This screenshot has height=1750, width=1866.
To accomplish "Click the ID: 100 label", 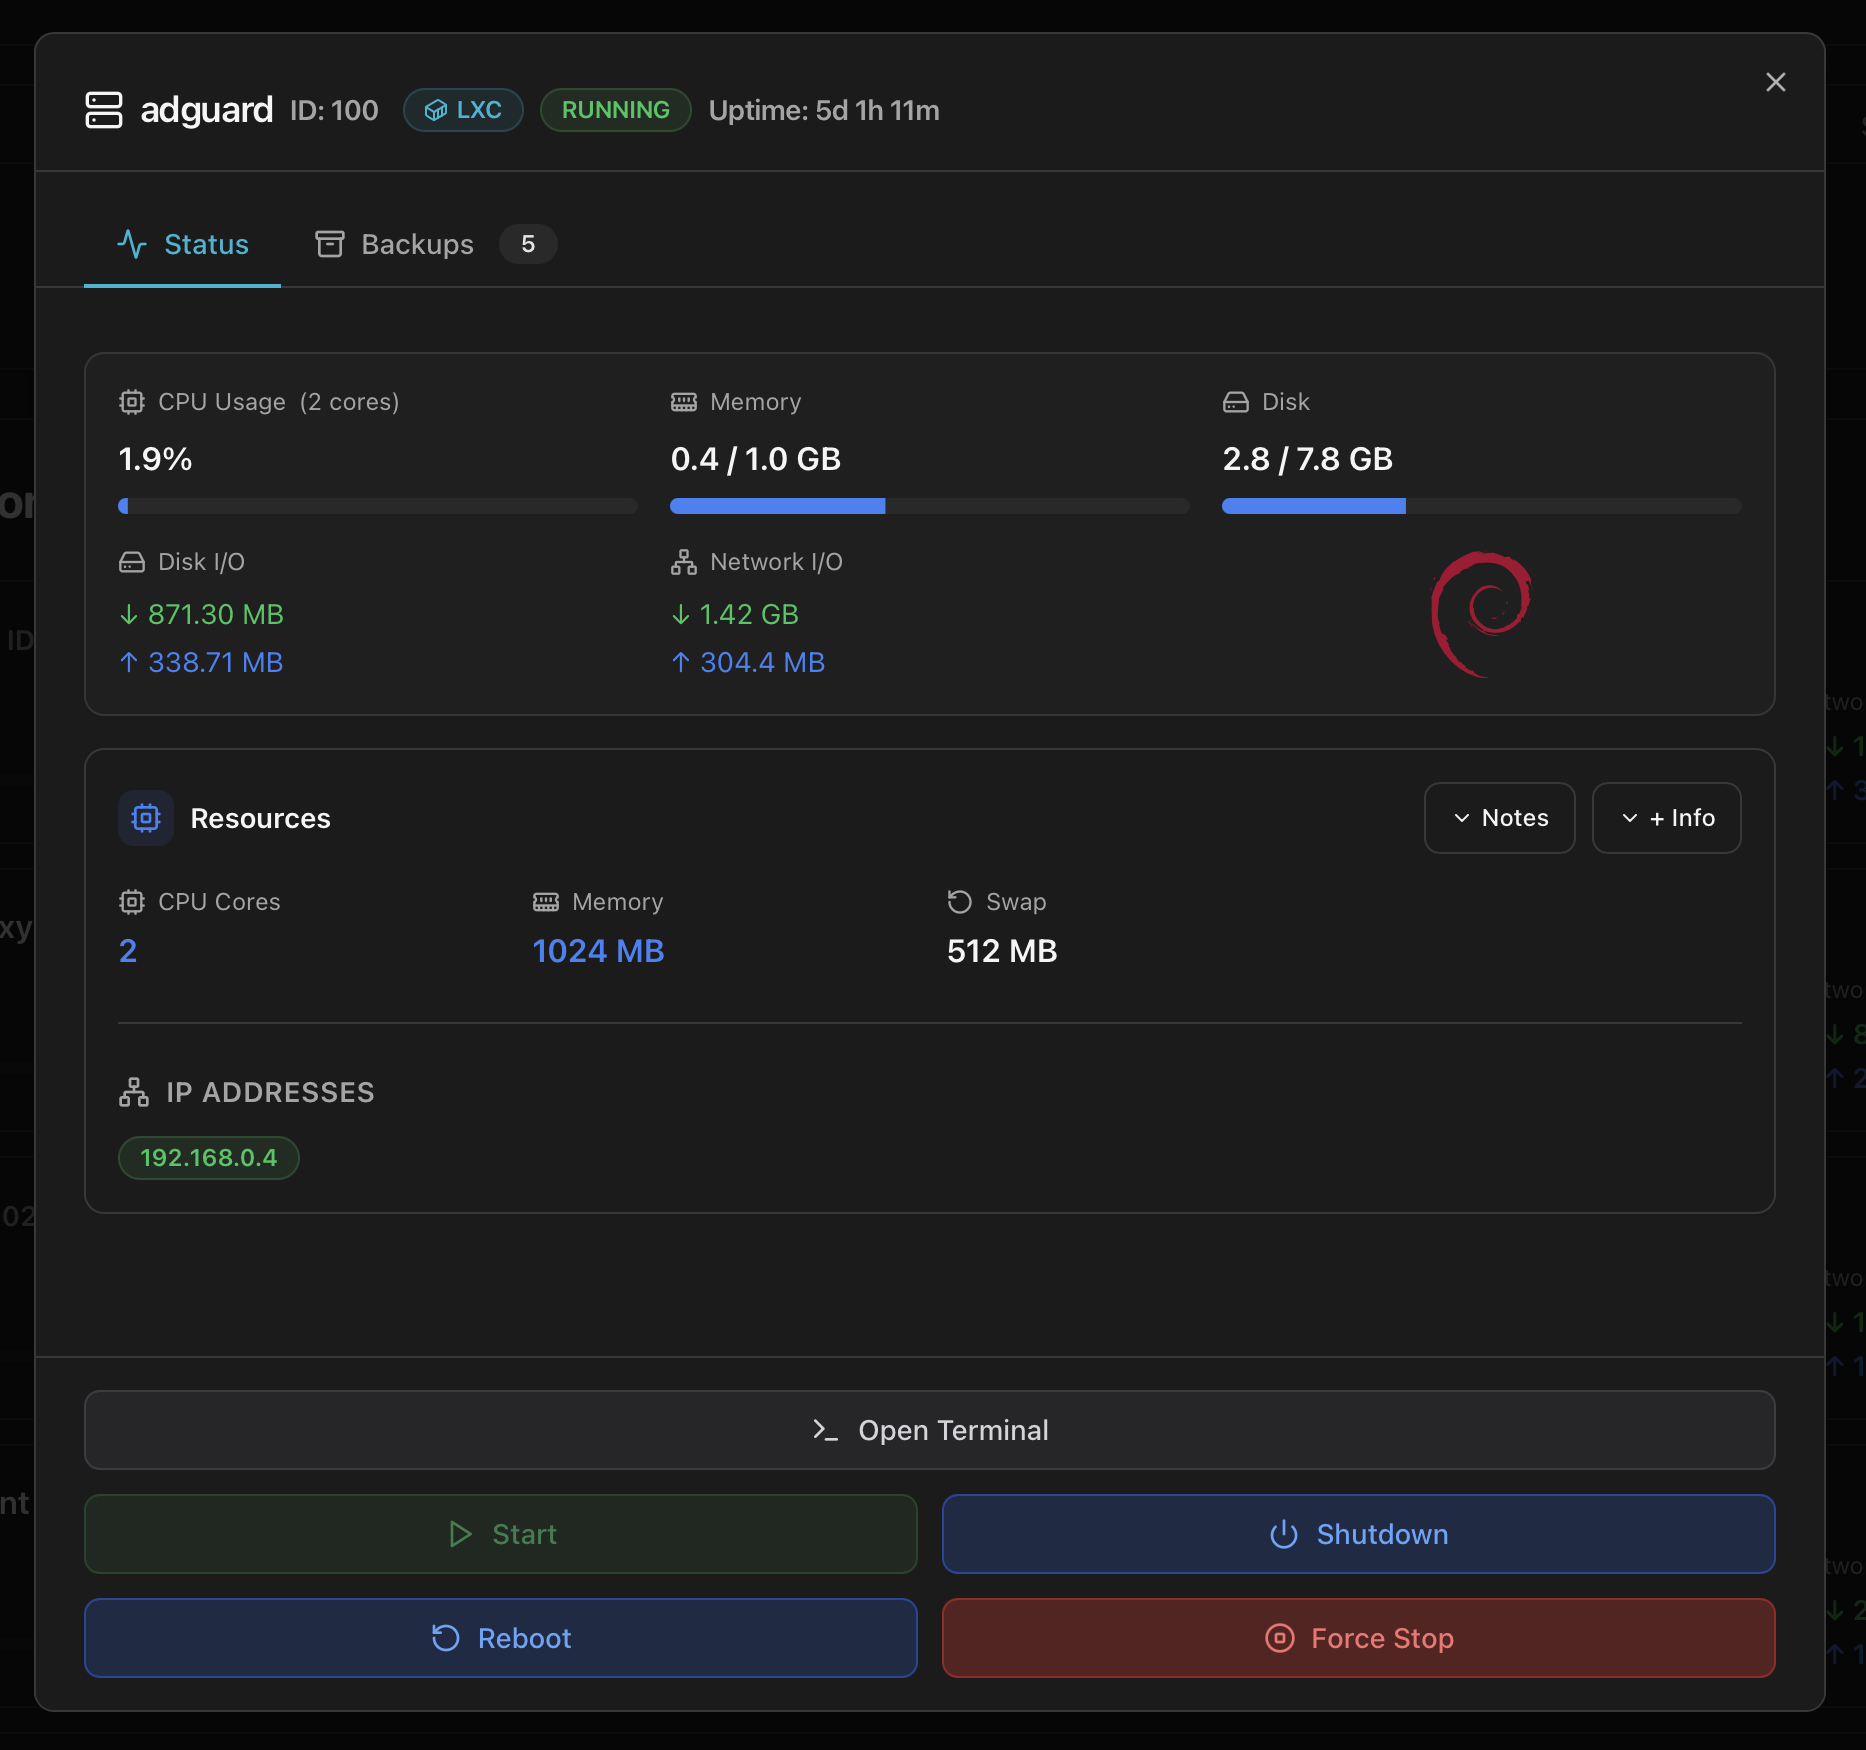I will [x=334, y=110].
